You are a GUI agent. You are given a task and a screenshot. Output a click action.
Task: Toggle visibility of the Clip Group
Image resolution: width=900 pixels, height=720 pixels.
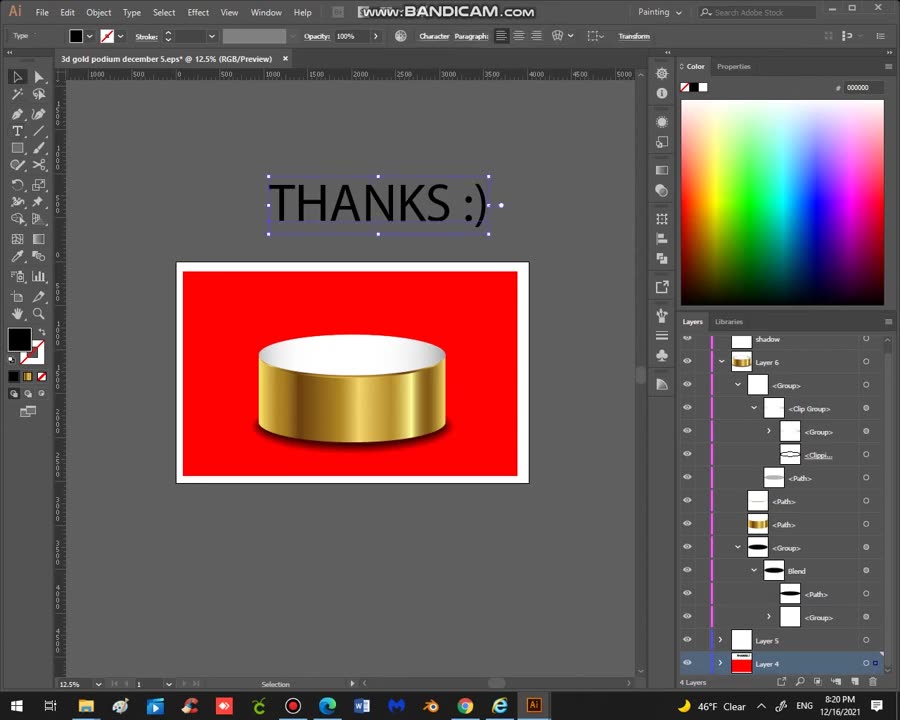(687, 408)
